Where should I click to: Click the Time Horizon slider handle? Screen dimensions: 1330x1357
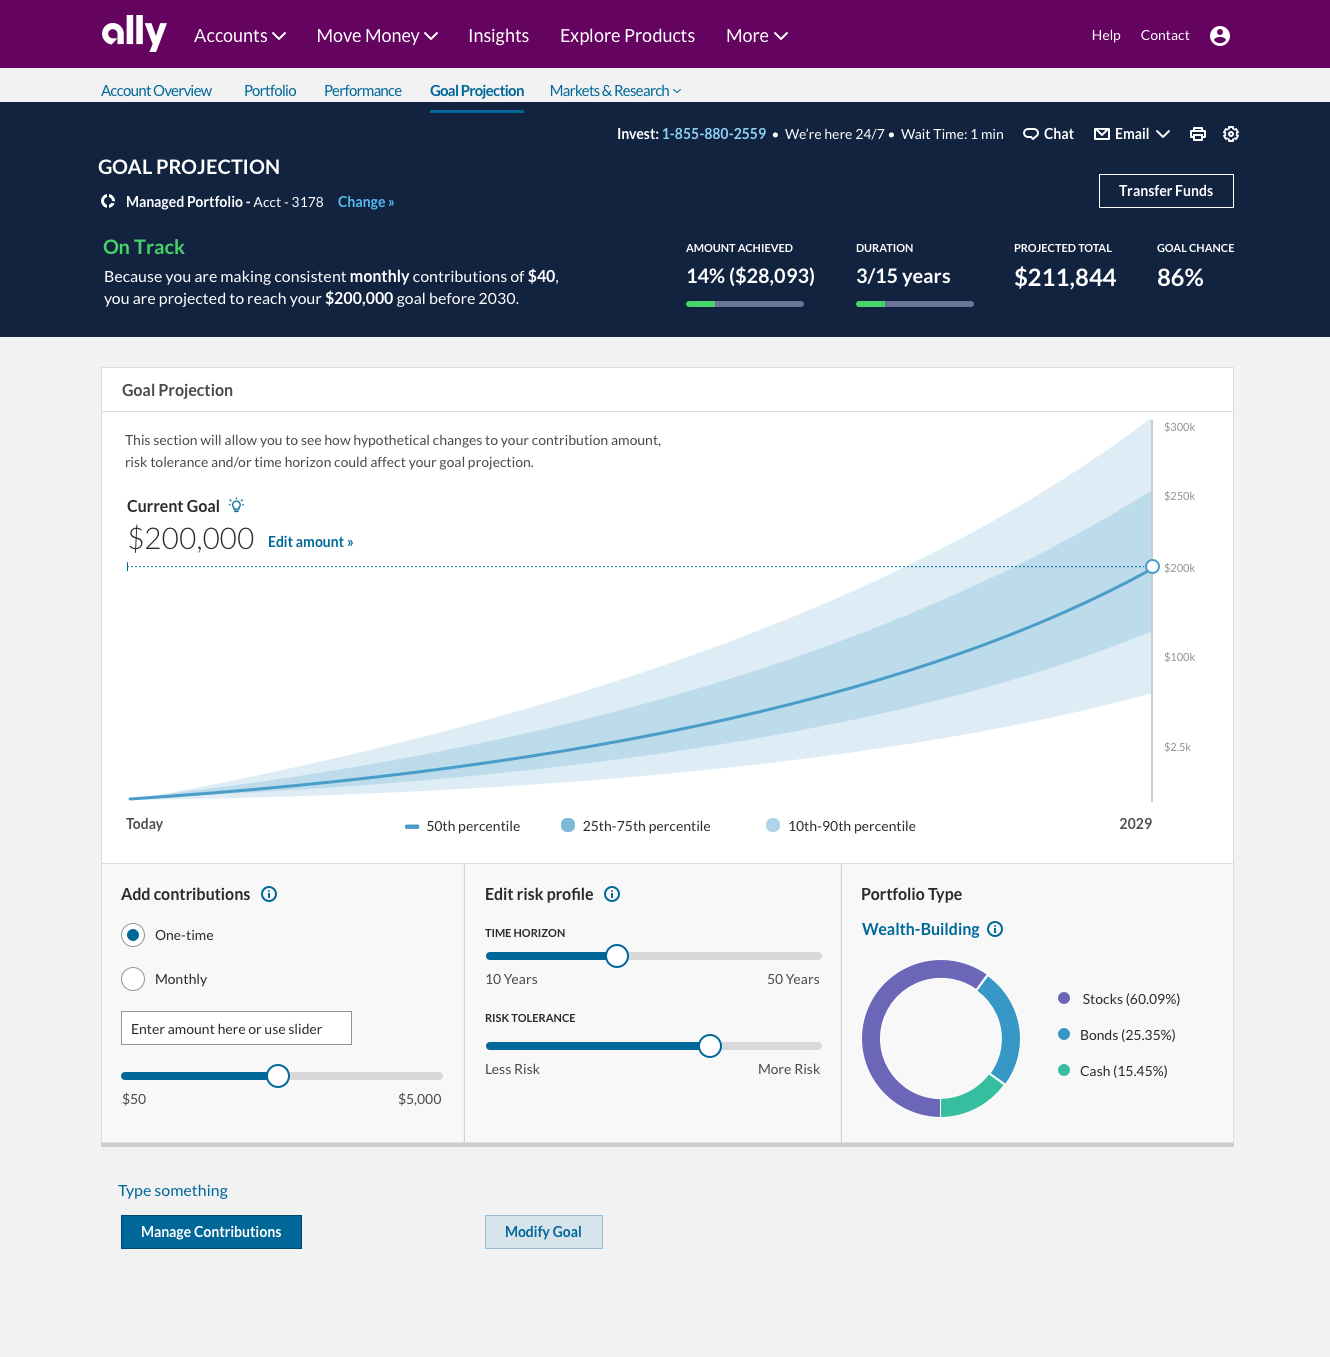617,956
